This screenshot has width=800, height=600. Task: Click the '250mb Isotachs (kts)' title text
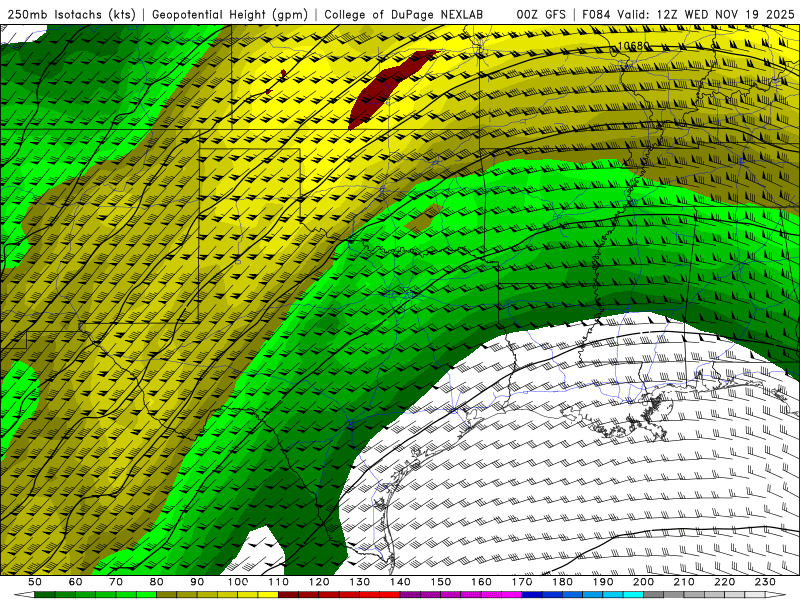pos(71,14)
